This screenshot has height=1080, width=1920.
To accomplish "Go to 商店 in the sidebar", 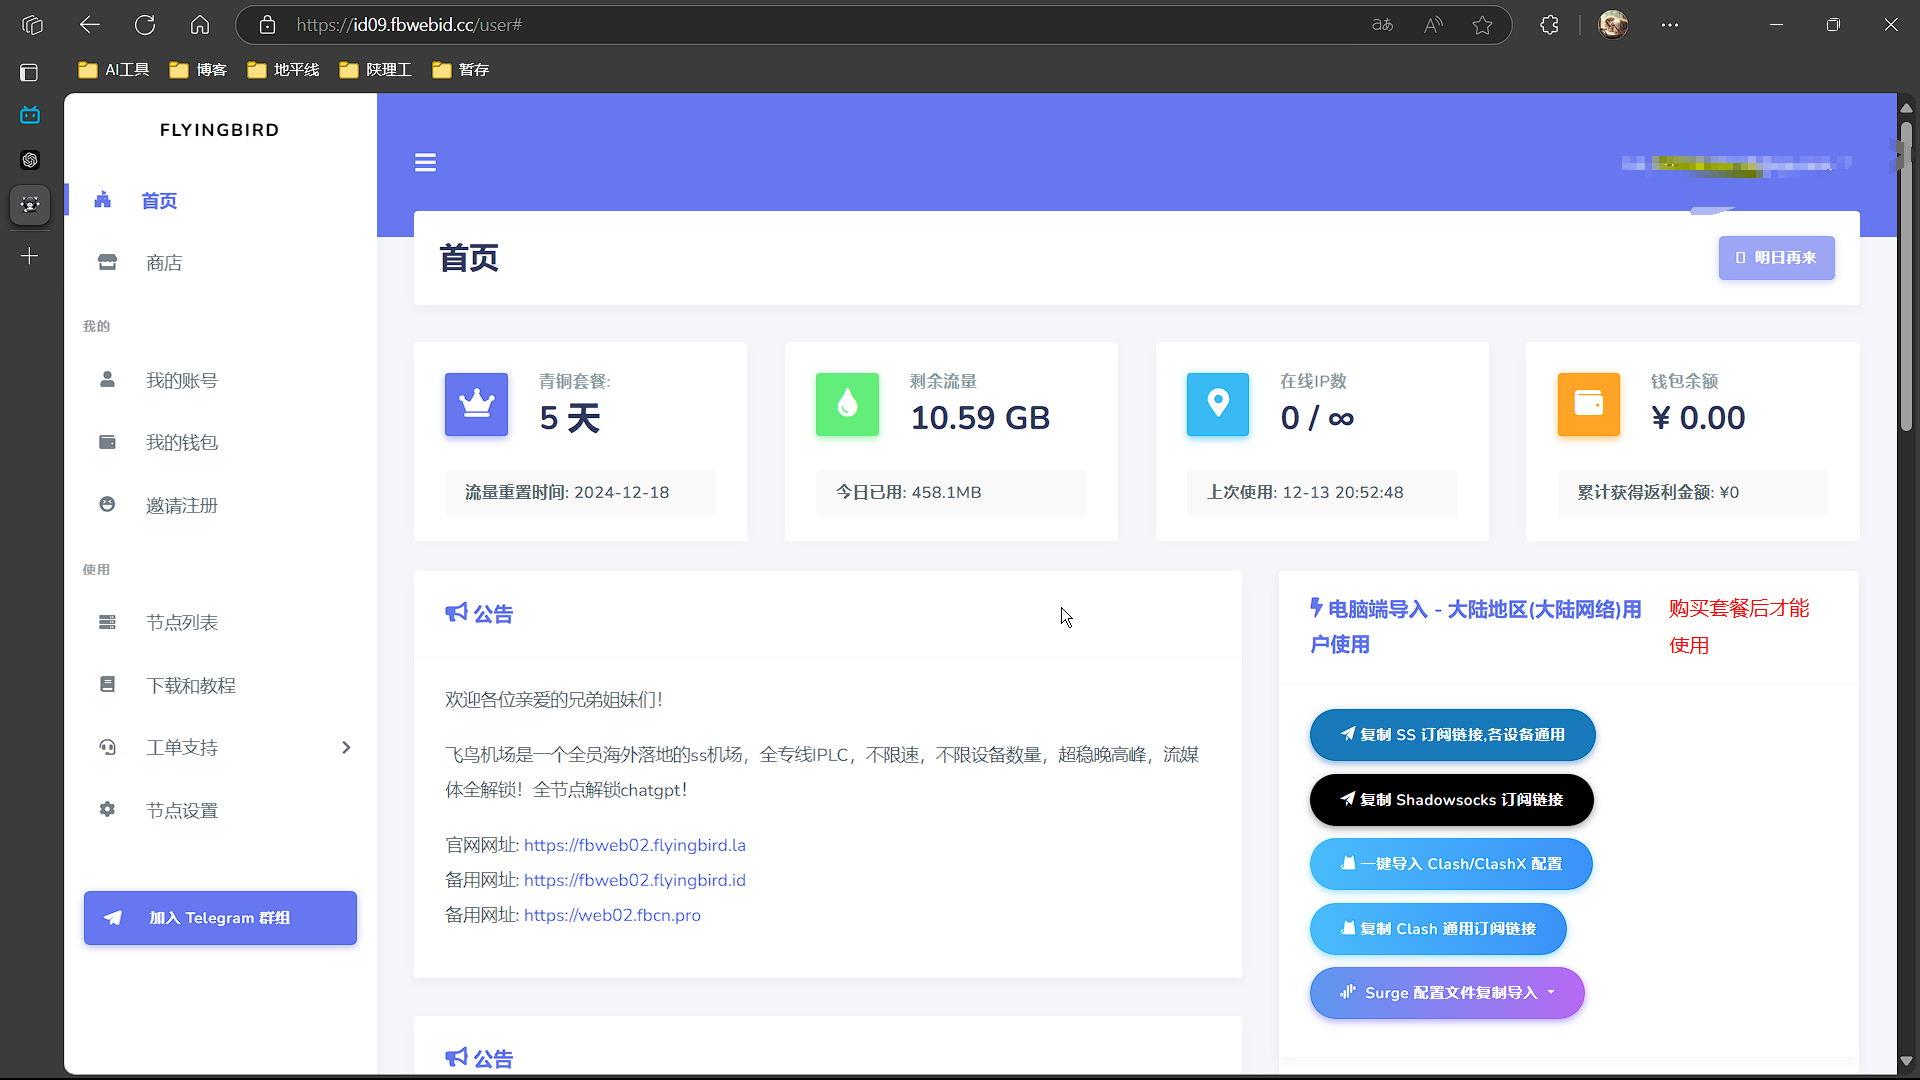I will [164, 263].
